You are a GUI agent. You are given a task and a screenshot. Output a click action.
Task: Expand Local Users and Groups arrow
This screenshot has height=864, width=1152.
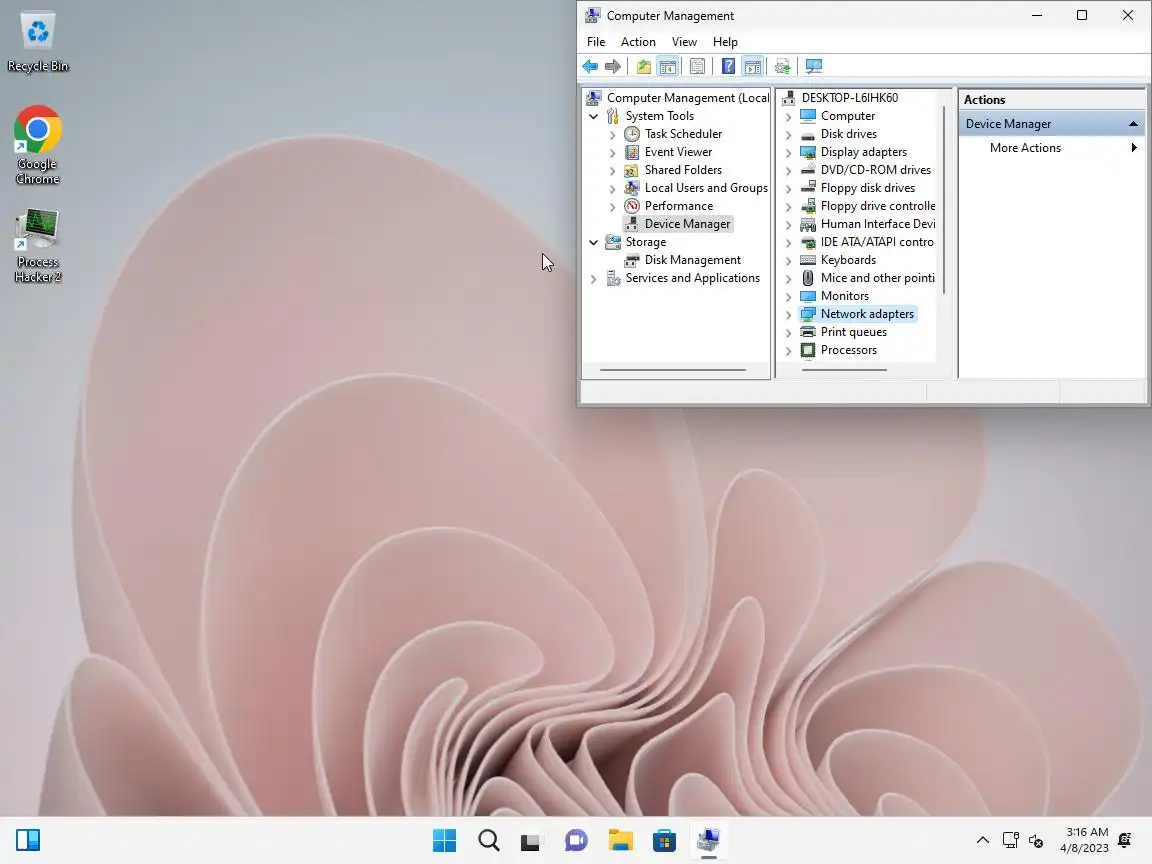(613, 189)
